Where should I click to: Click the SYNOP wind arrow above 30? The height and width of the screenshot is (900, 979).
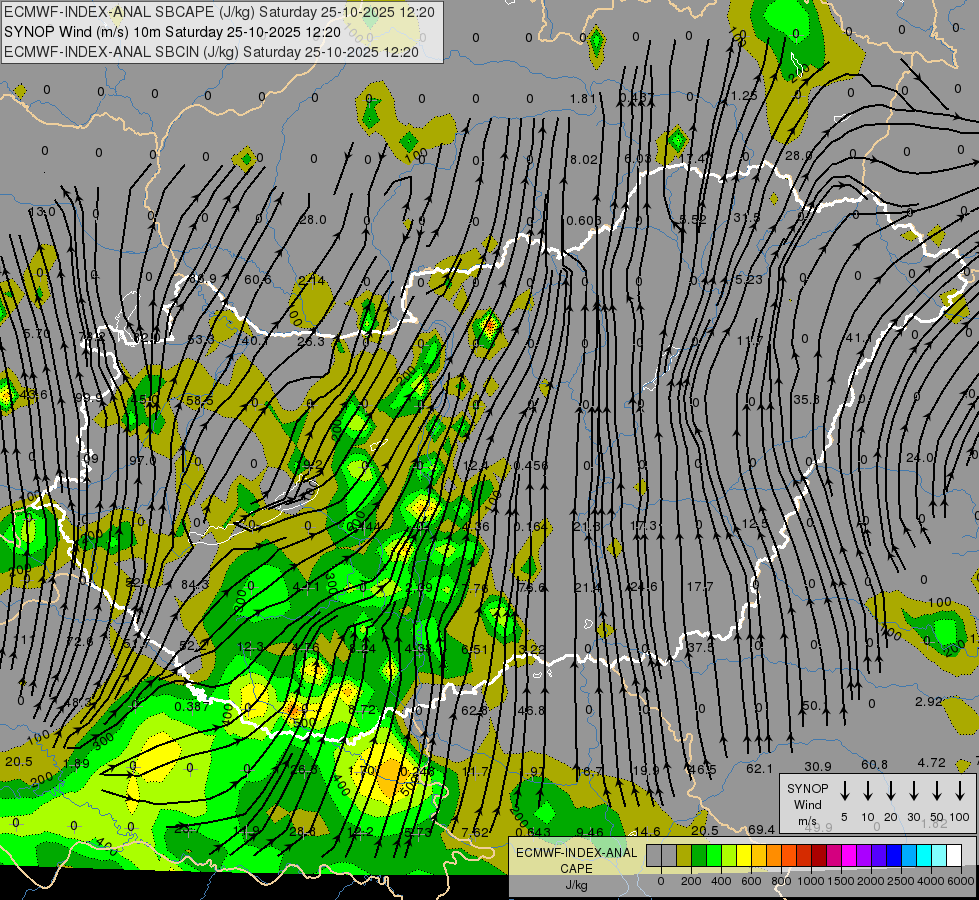pos(913,791)
